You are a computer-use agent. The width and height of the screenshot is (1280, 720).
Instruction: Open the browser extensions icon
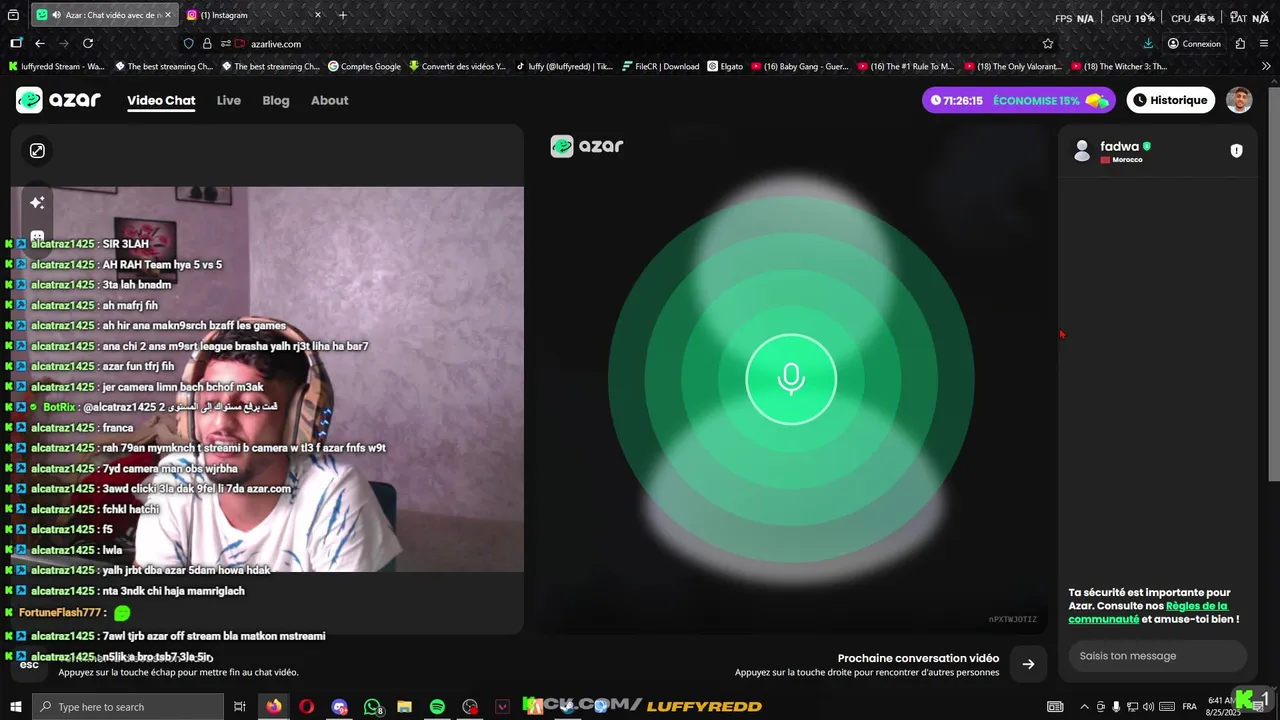pyautogui.click(x=1241, y=43)
